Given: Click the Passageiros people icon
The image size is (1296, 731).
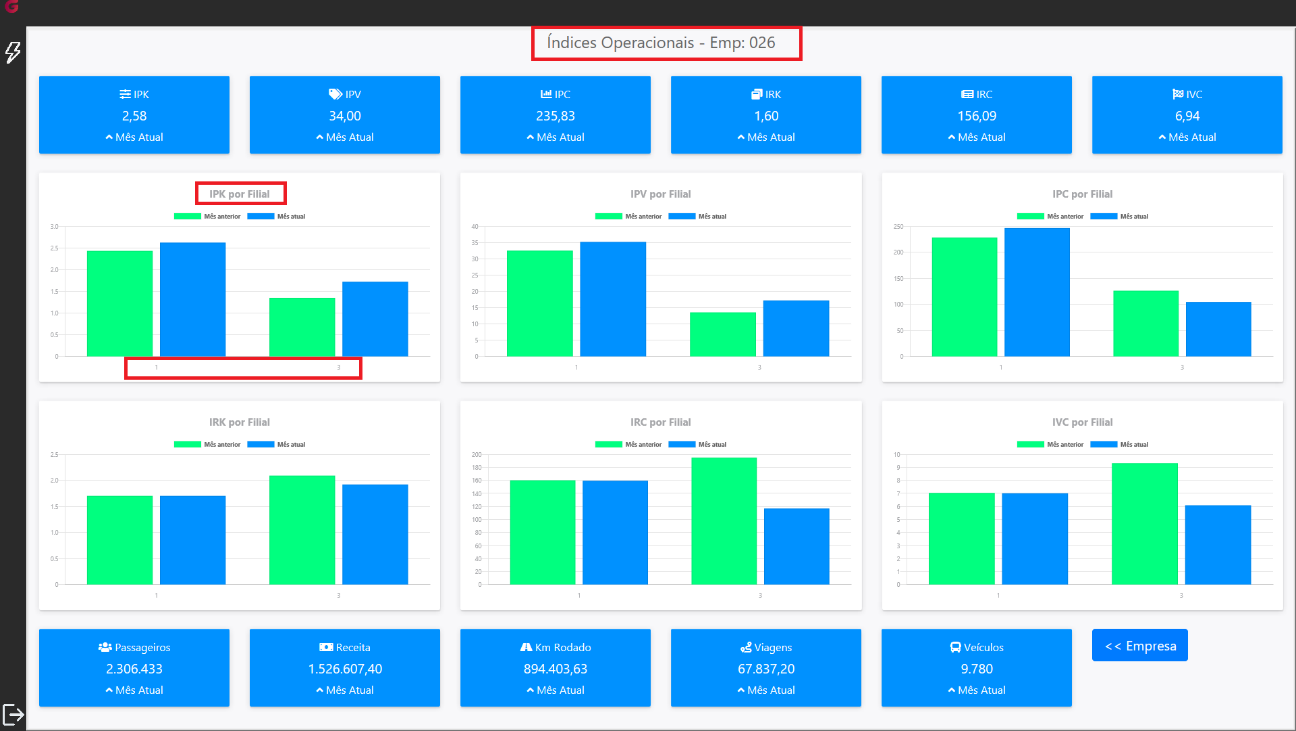Looking at the screenshot, I should pos(105,648).
